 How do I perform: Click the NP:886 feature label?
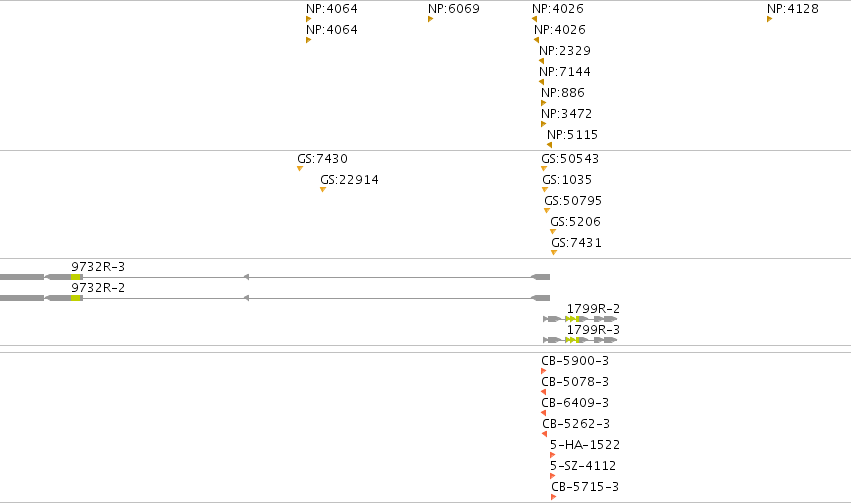[x=563, y=93]
